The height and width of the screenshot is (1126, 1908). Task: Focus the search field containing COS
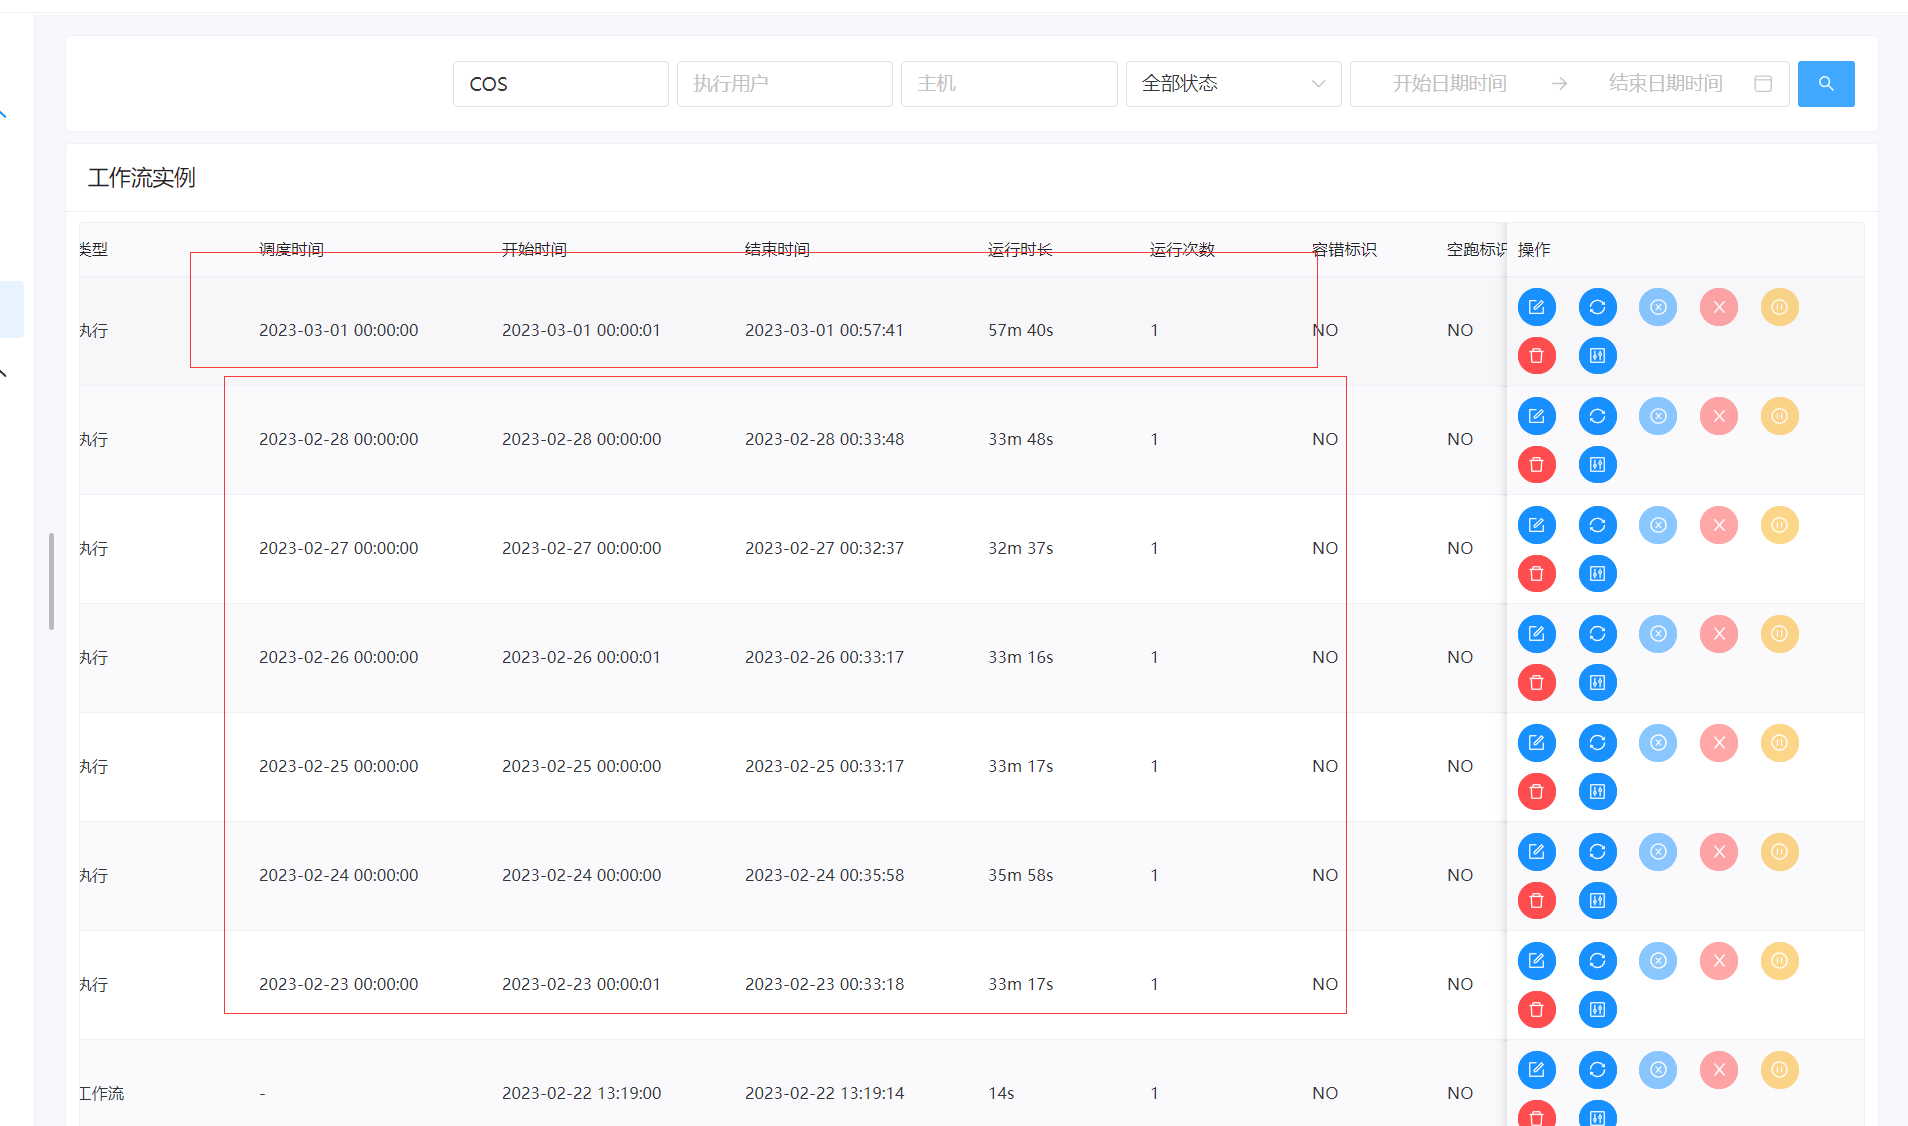(560, 84)
